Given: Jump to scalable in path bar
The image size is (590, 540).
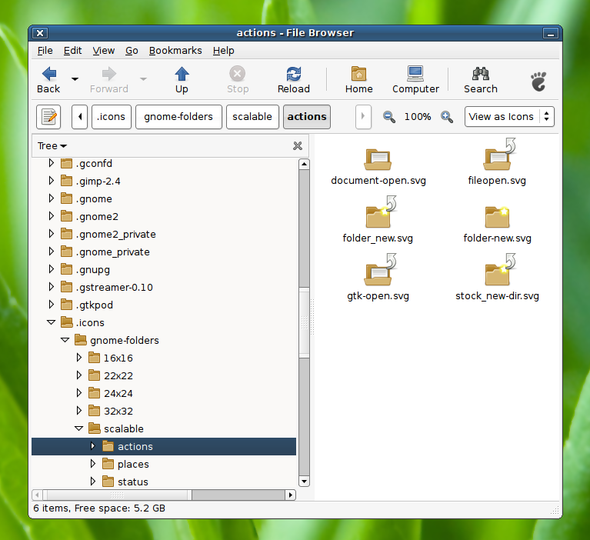Looking at the screenshot, I should click(x=252, y=117).
